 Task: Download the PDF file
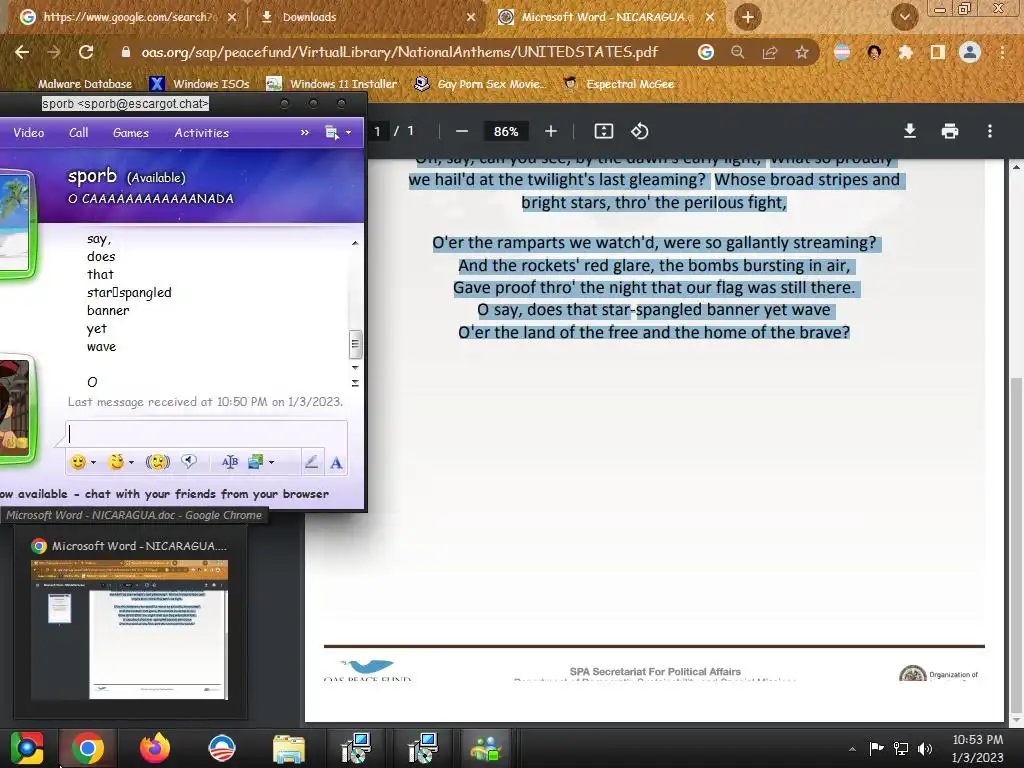pyautogui.click(x=910, y=131)
